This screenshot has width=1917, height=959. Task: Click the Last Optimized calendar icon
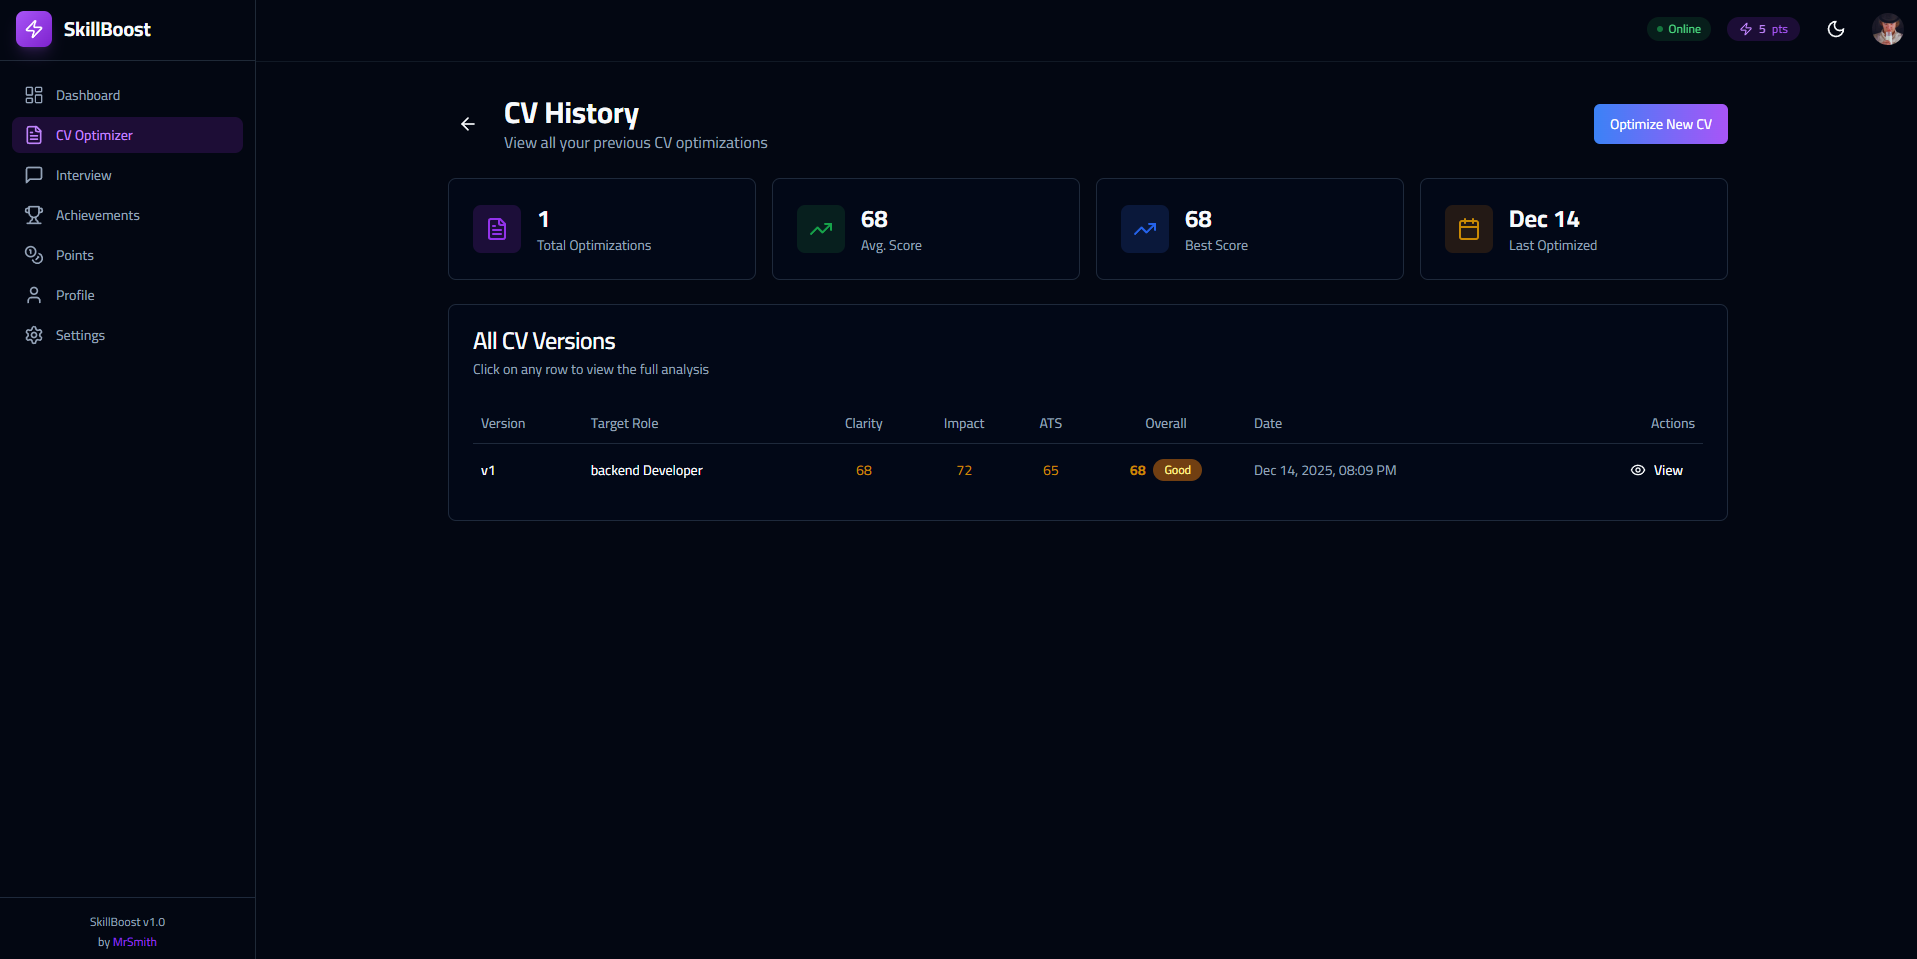[1469, 229]
